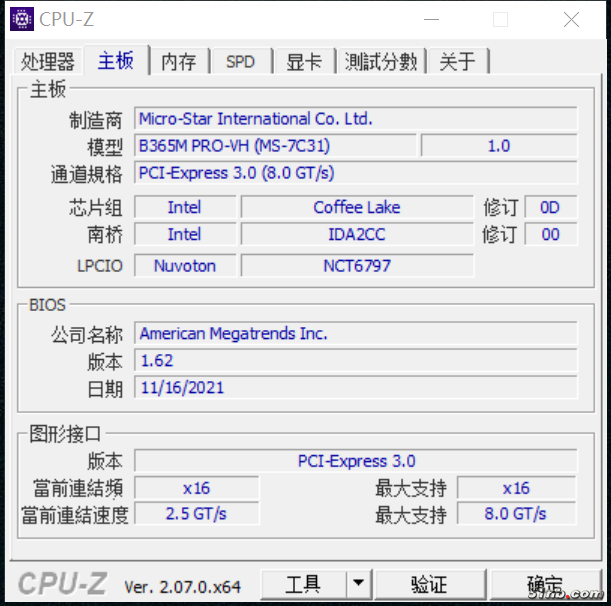Minimize the CPU-Z window
The height and width of the screenshot is (606, 611).
pos(431,19)
